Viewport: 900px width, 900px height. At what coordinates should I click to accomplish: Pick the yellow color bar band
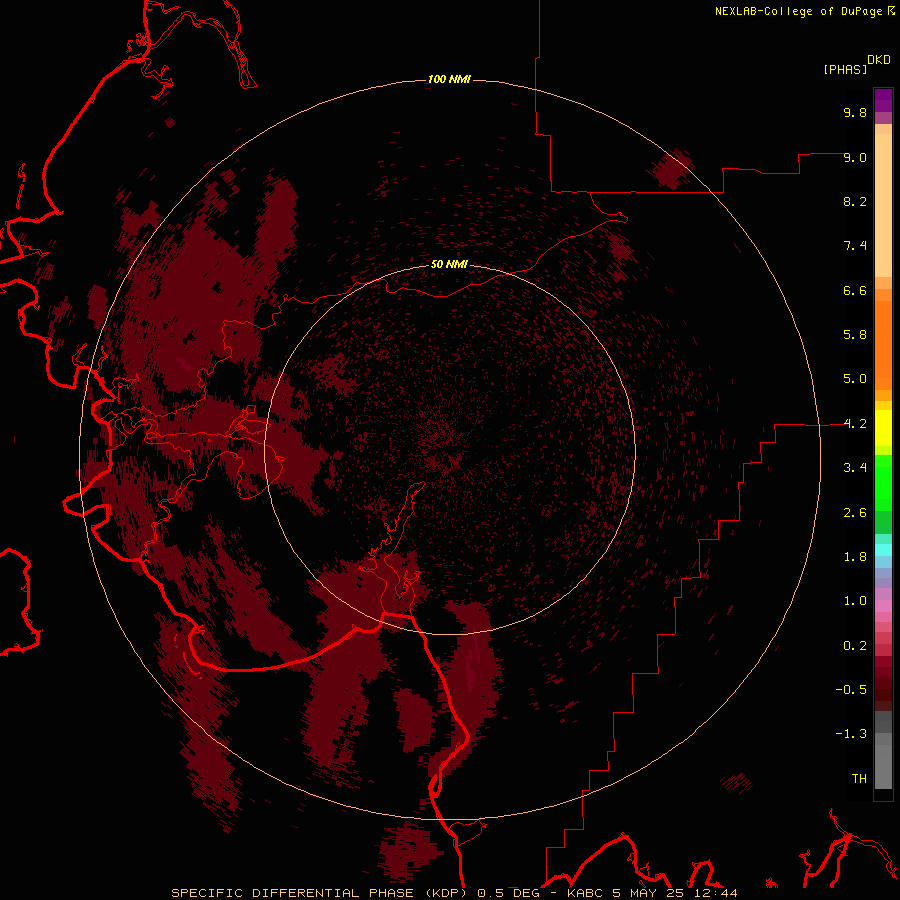point(883,428)
